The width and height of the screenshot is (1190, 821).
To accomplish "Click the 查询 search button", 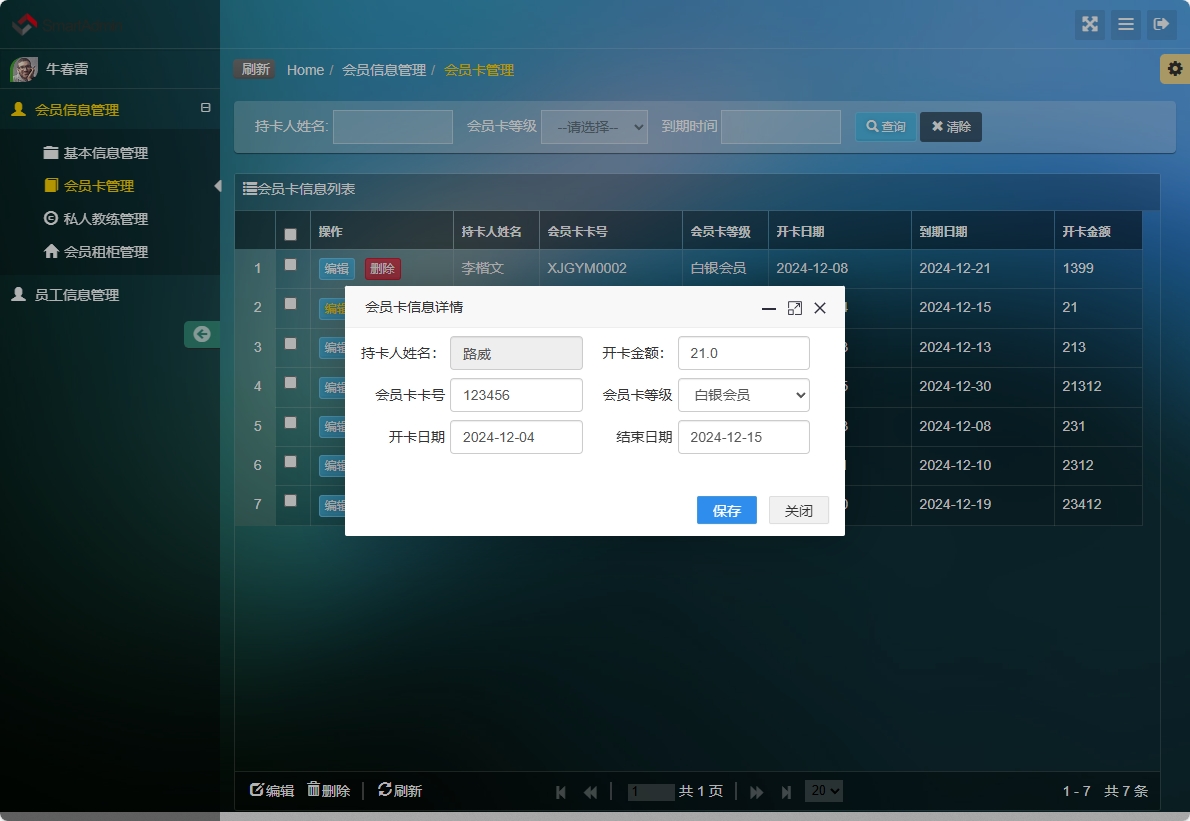I will coord(884,126).
